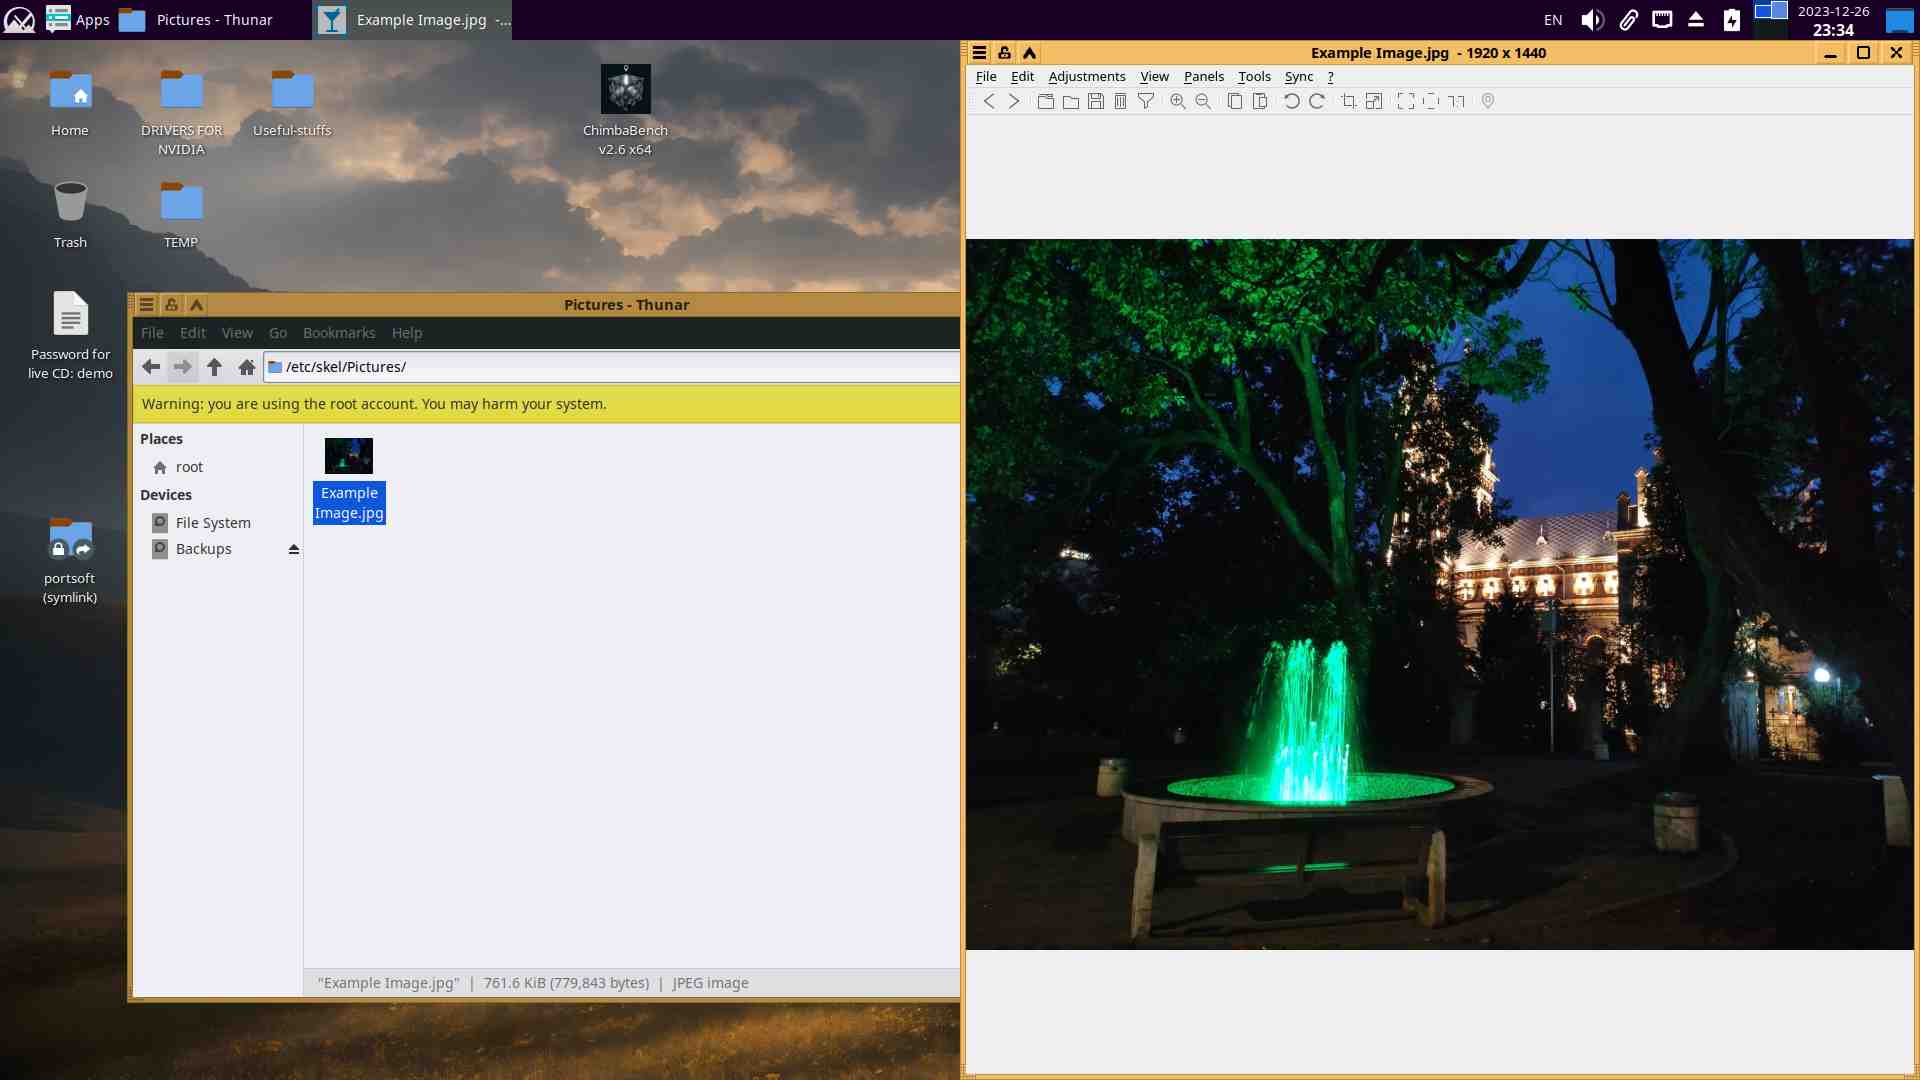Open the filter funnel icon

[x=1146, y=101]
